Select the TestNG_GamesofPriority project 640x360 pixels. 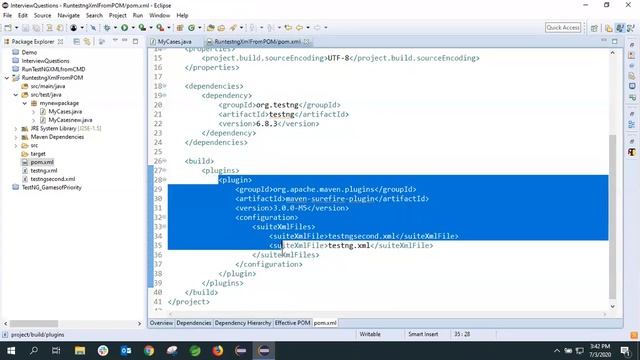pyautogui.click(x=51, y=188)
